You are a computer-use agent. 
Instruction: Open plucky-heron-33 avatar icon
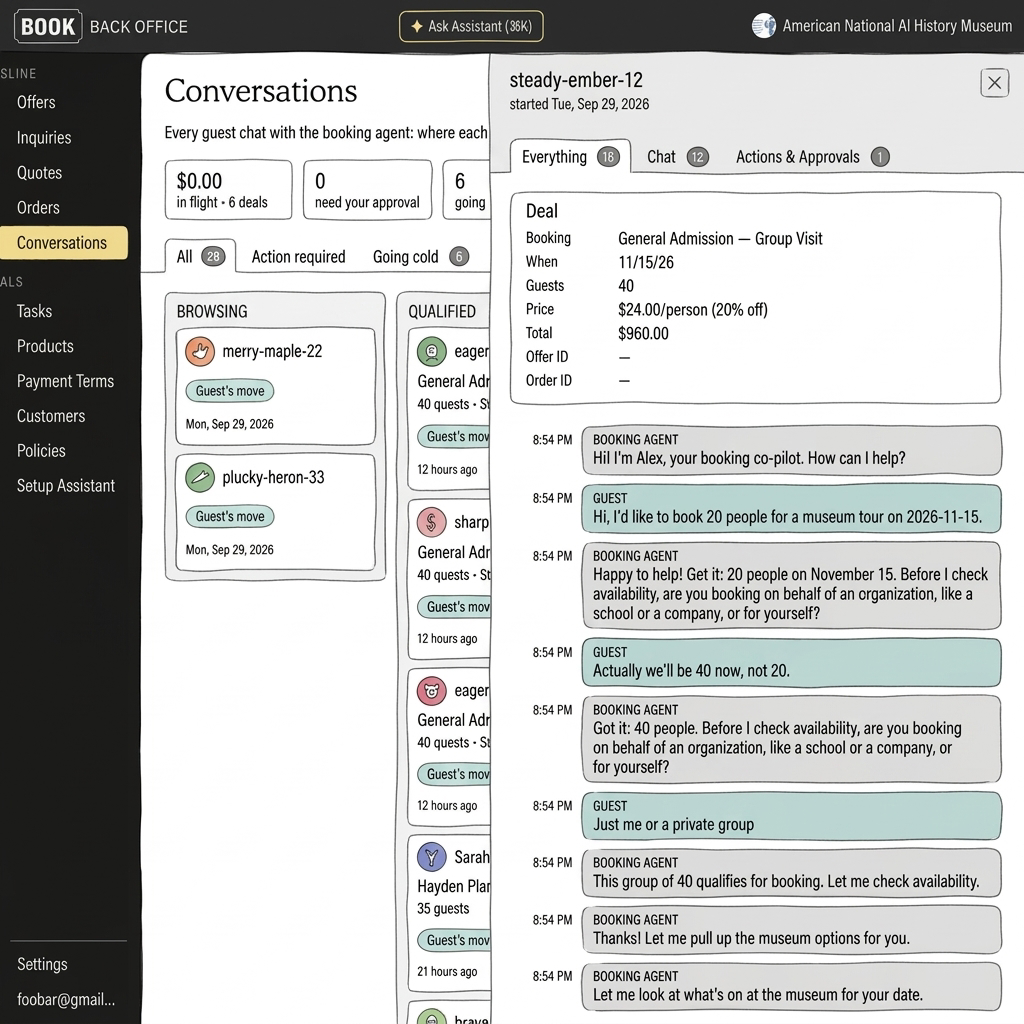[200, 477]
